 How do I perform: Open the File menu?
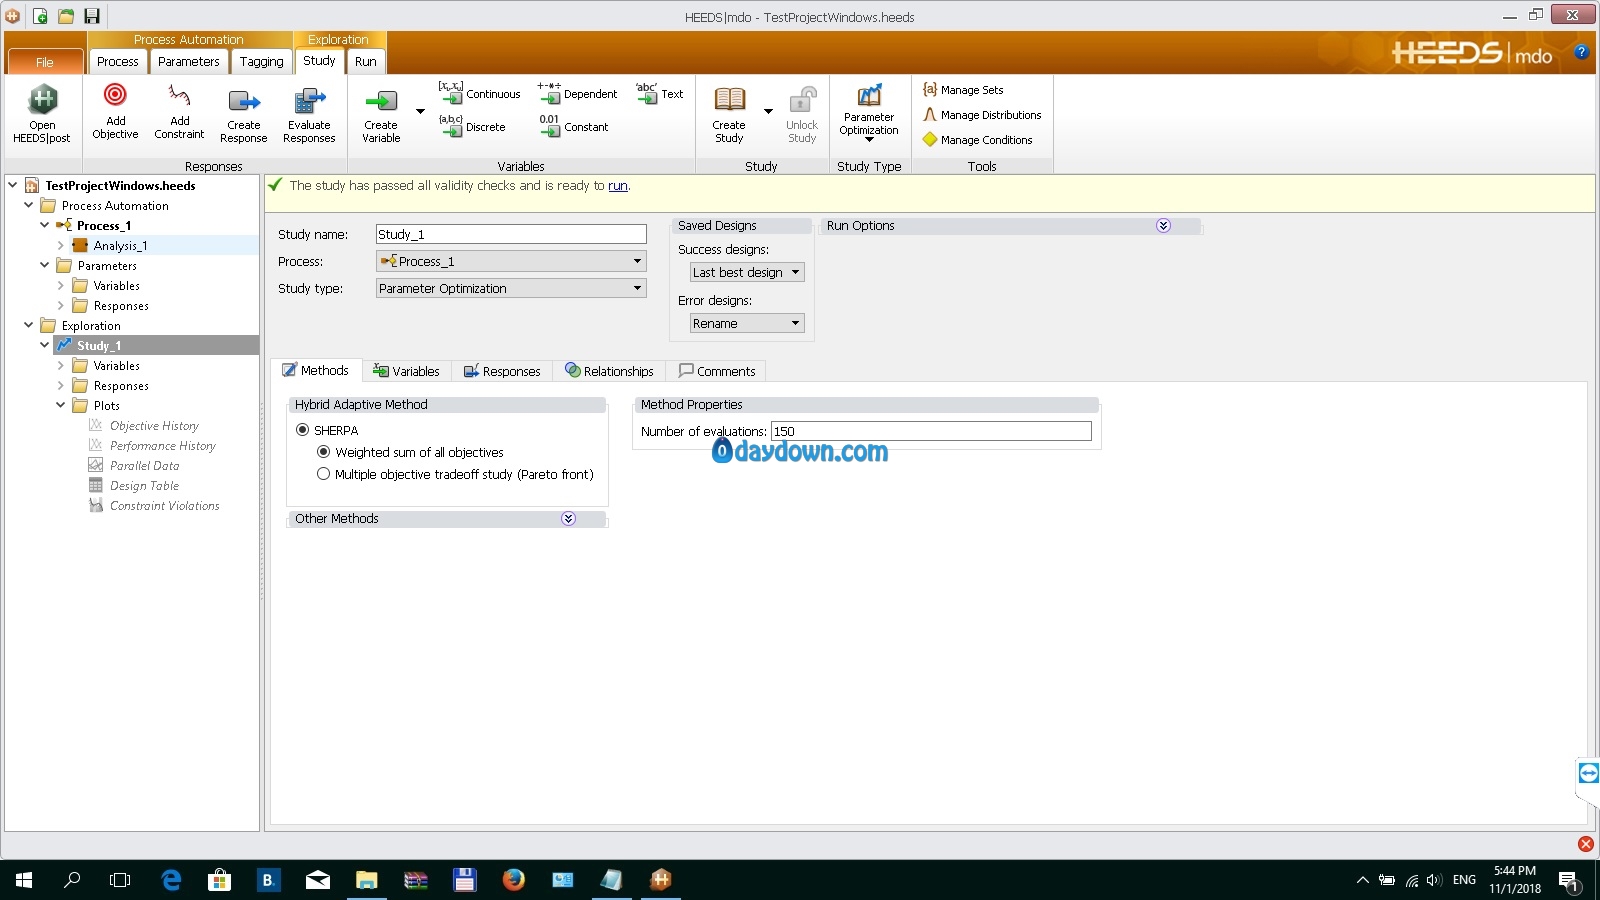45,61
